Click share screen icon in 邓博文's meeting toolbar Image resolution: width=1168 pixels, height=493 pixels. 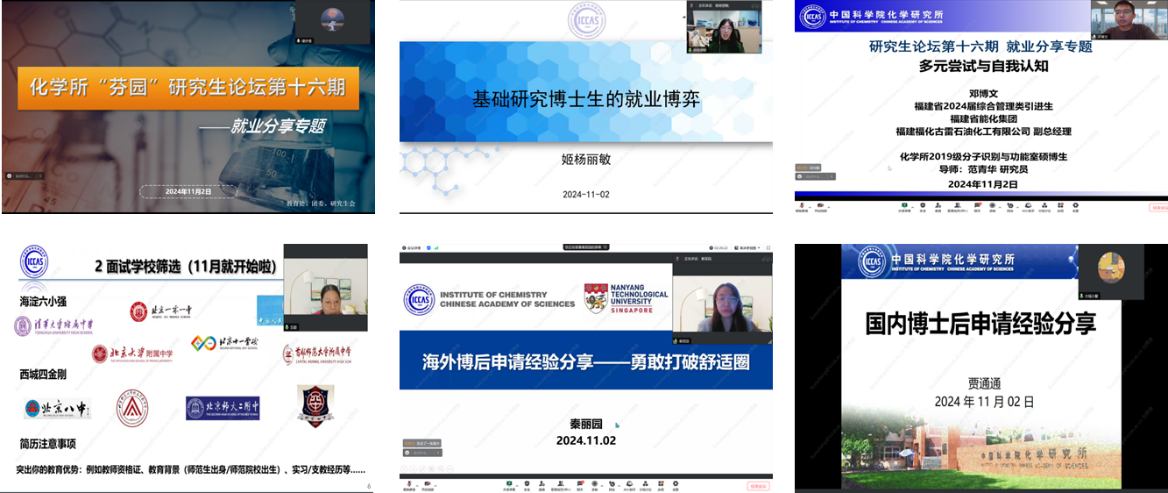point(905,207)
